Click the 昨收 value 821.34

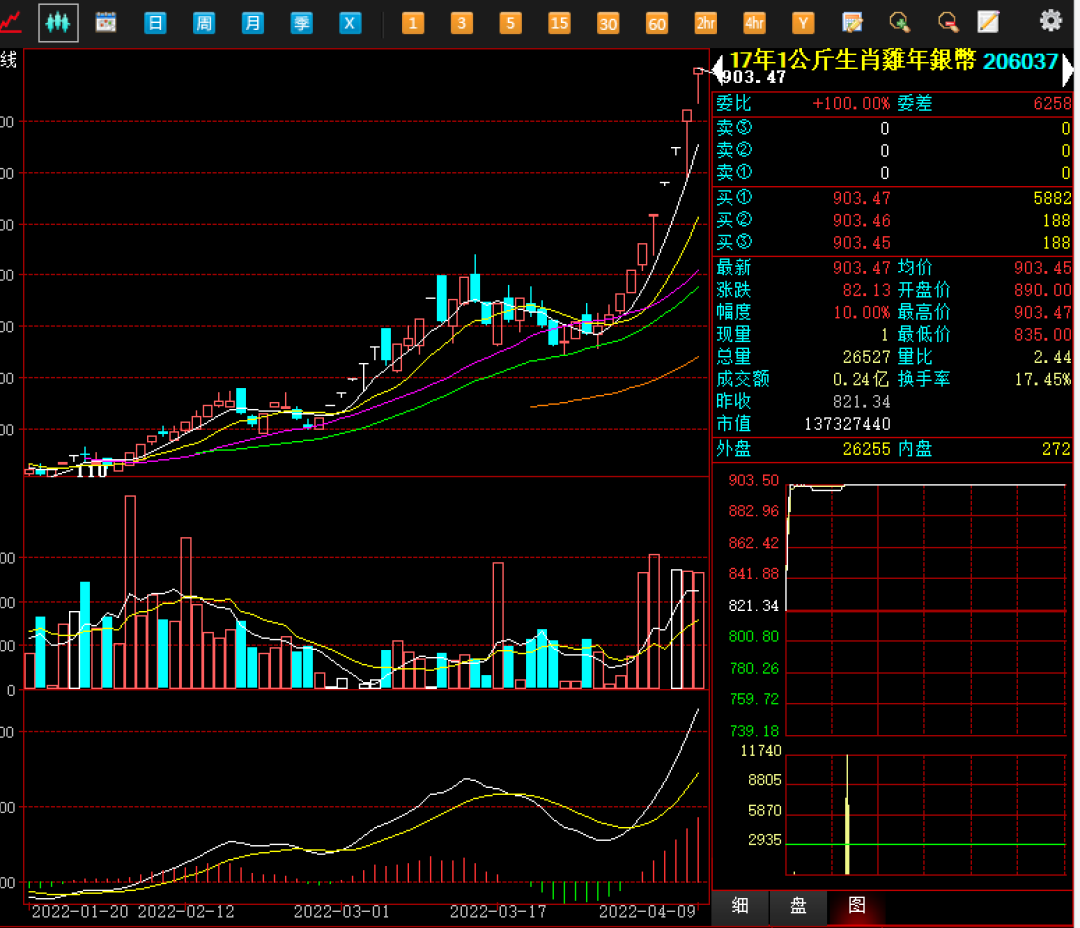(x=862, y=401)
